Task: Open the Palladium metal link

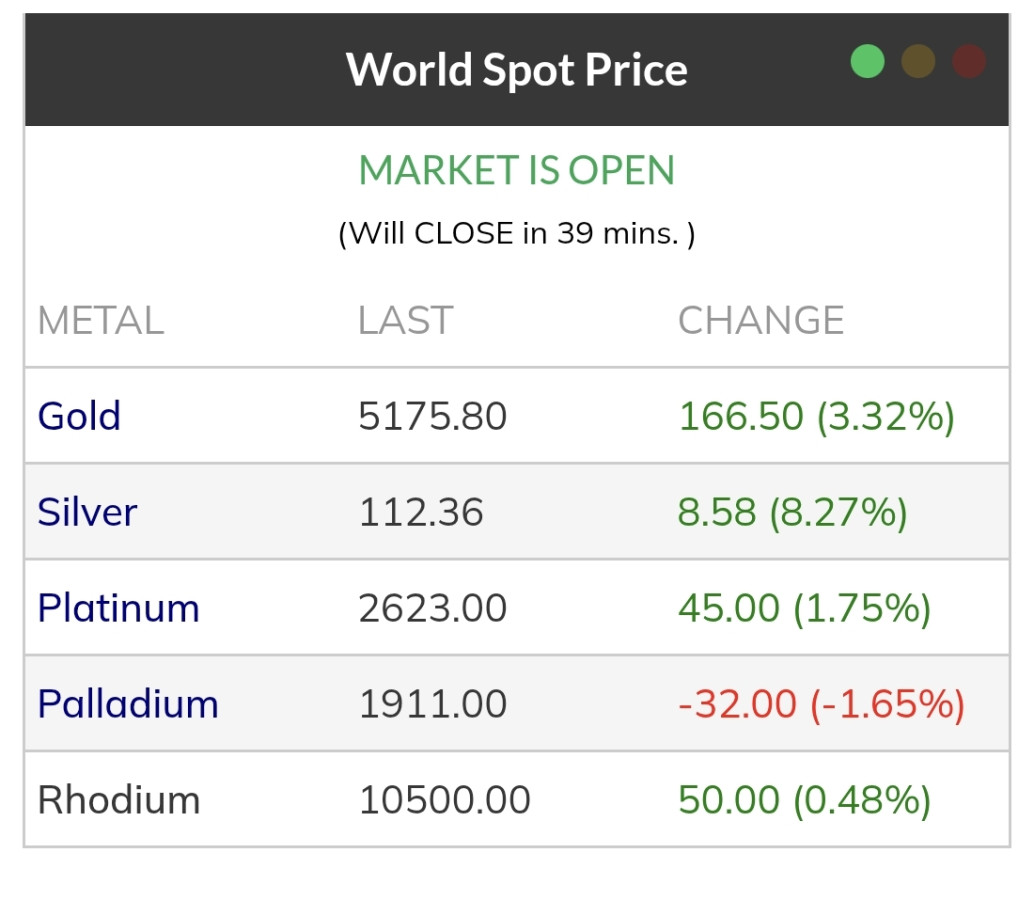Action: pyautogui.click(x=128, y=704)
